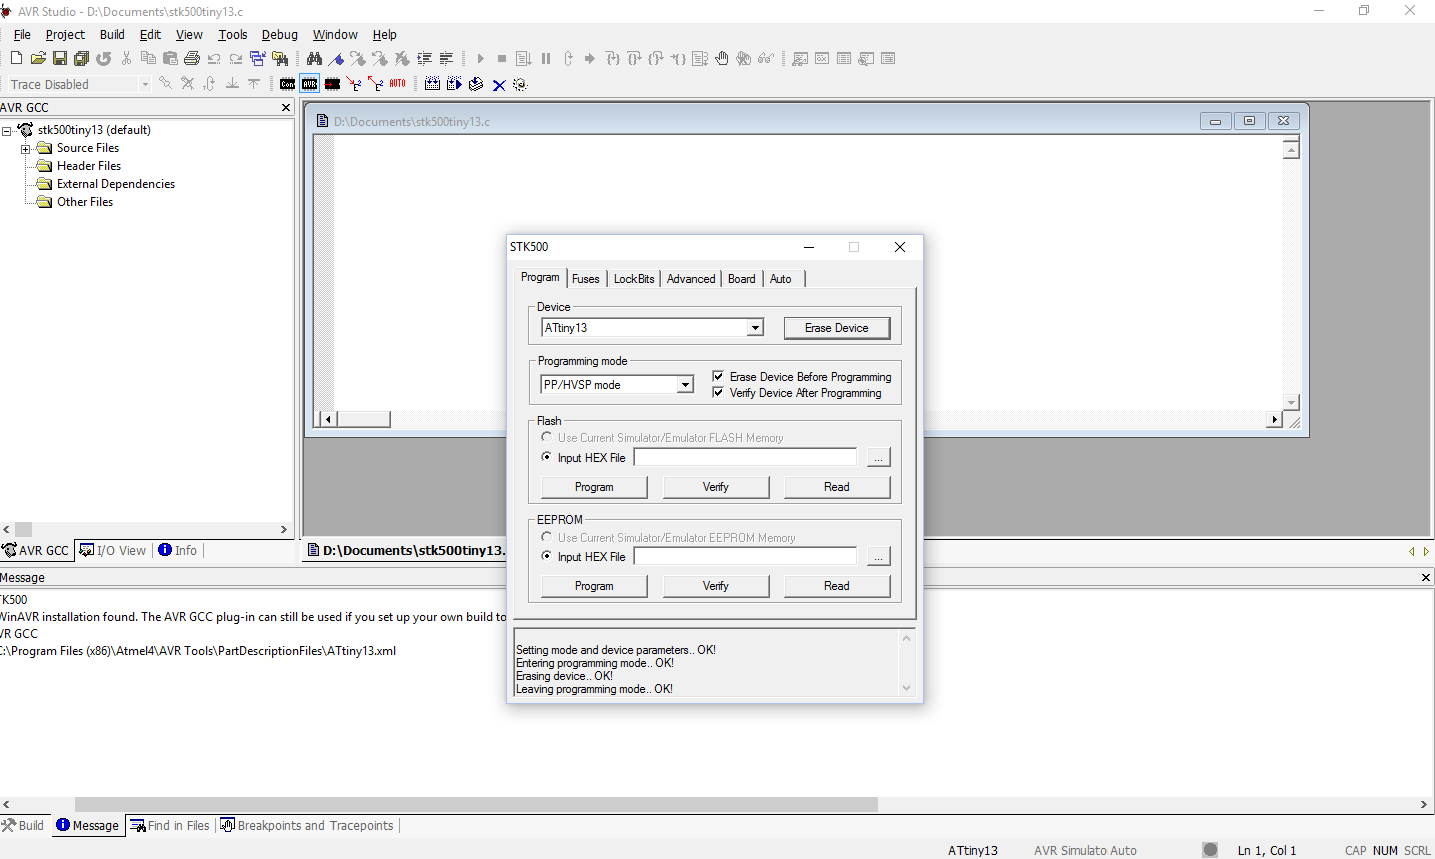Click the hand toggle breakpoint icon
1435x859 pixels.
point(722,59)
